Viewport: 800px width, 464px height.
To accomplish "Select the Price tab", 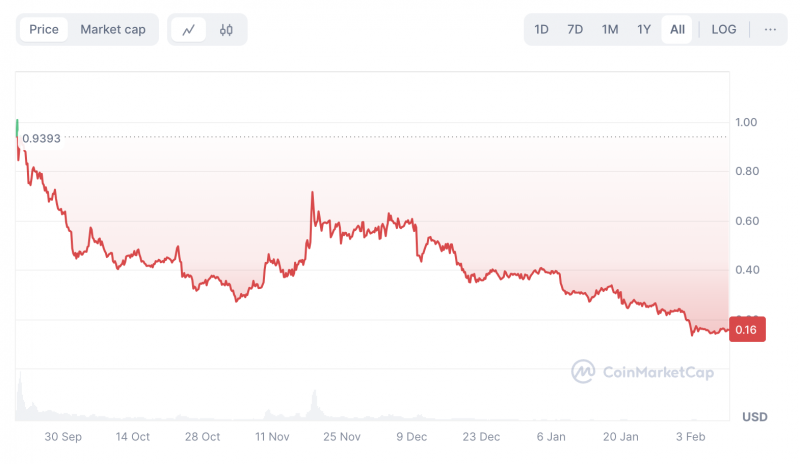I will tap(44, 30).
